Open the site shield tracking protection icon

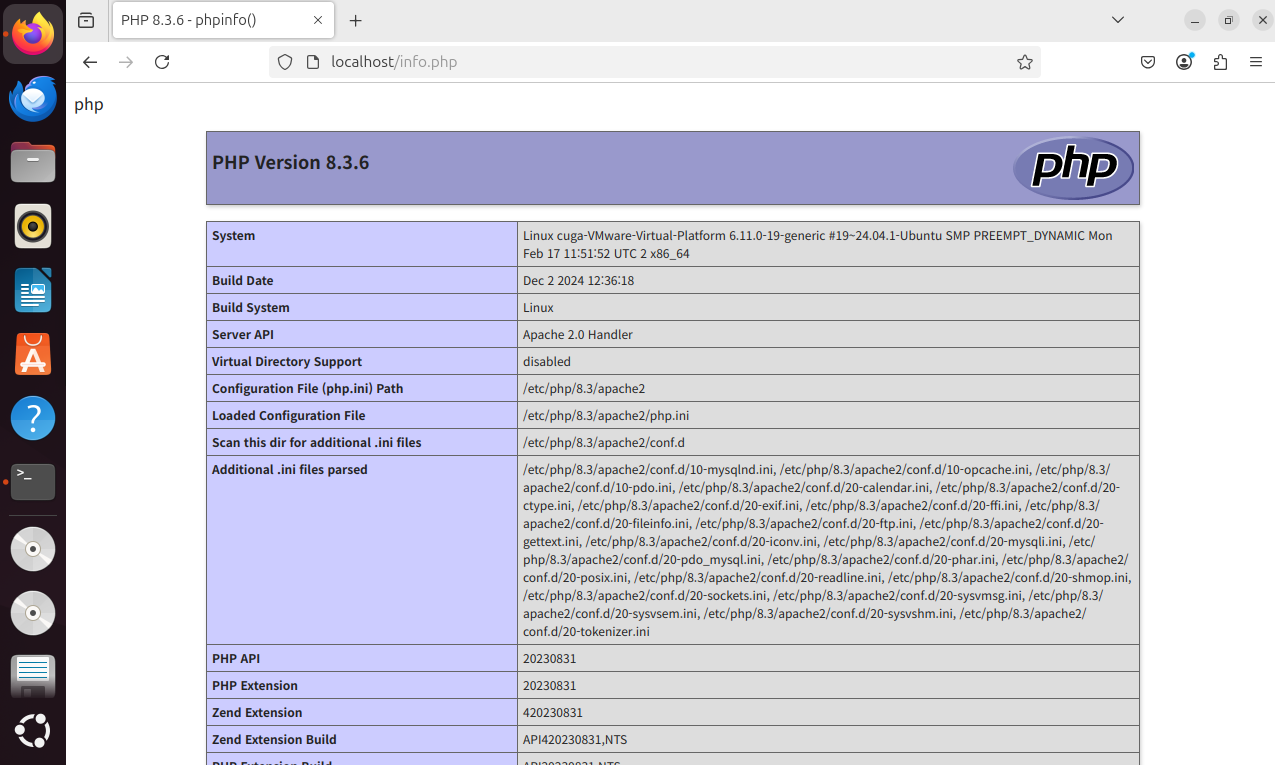285,62
